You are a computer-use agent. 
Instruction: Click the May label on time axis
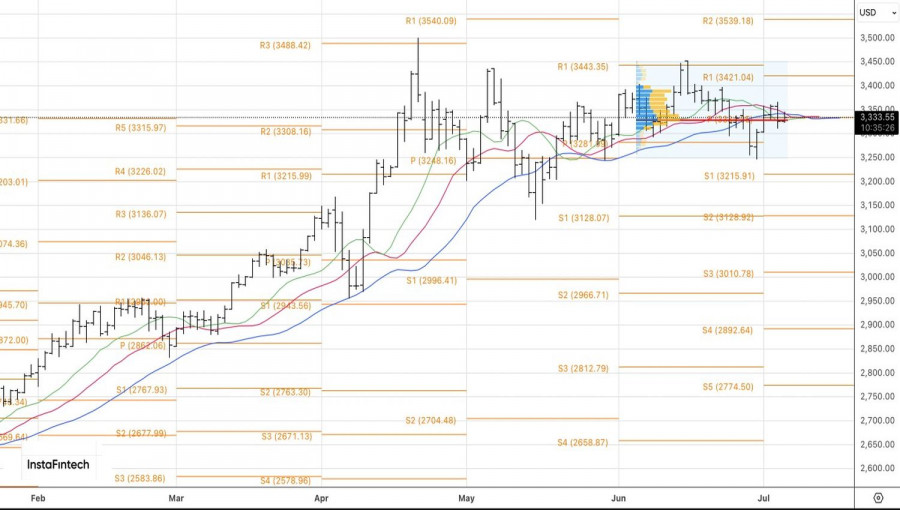(466, 499)
